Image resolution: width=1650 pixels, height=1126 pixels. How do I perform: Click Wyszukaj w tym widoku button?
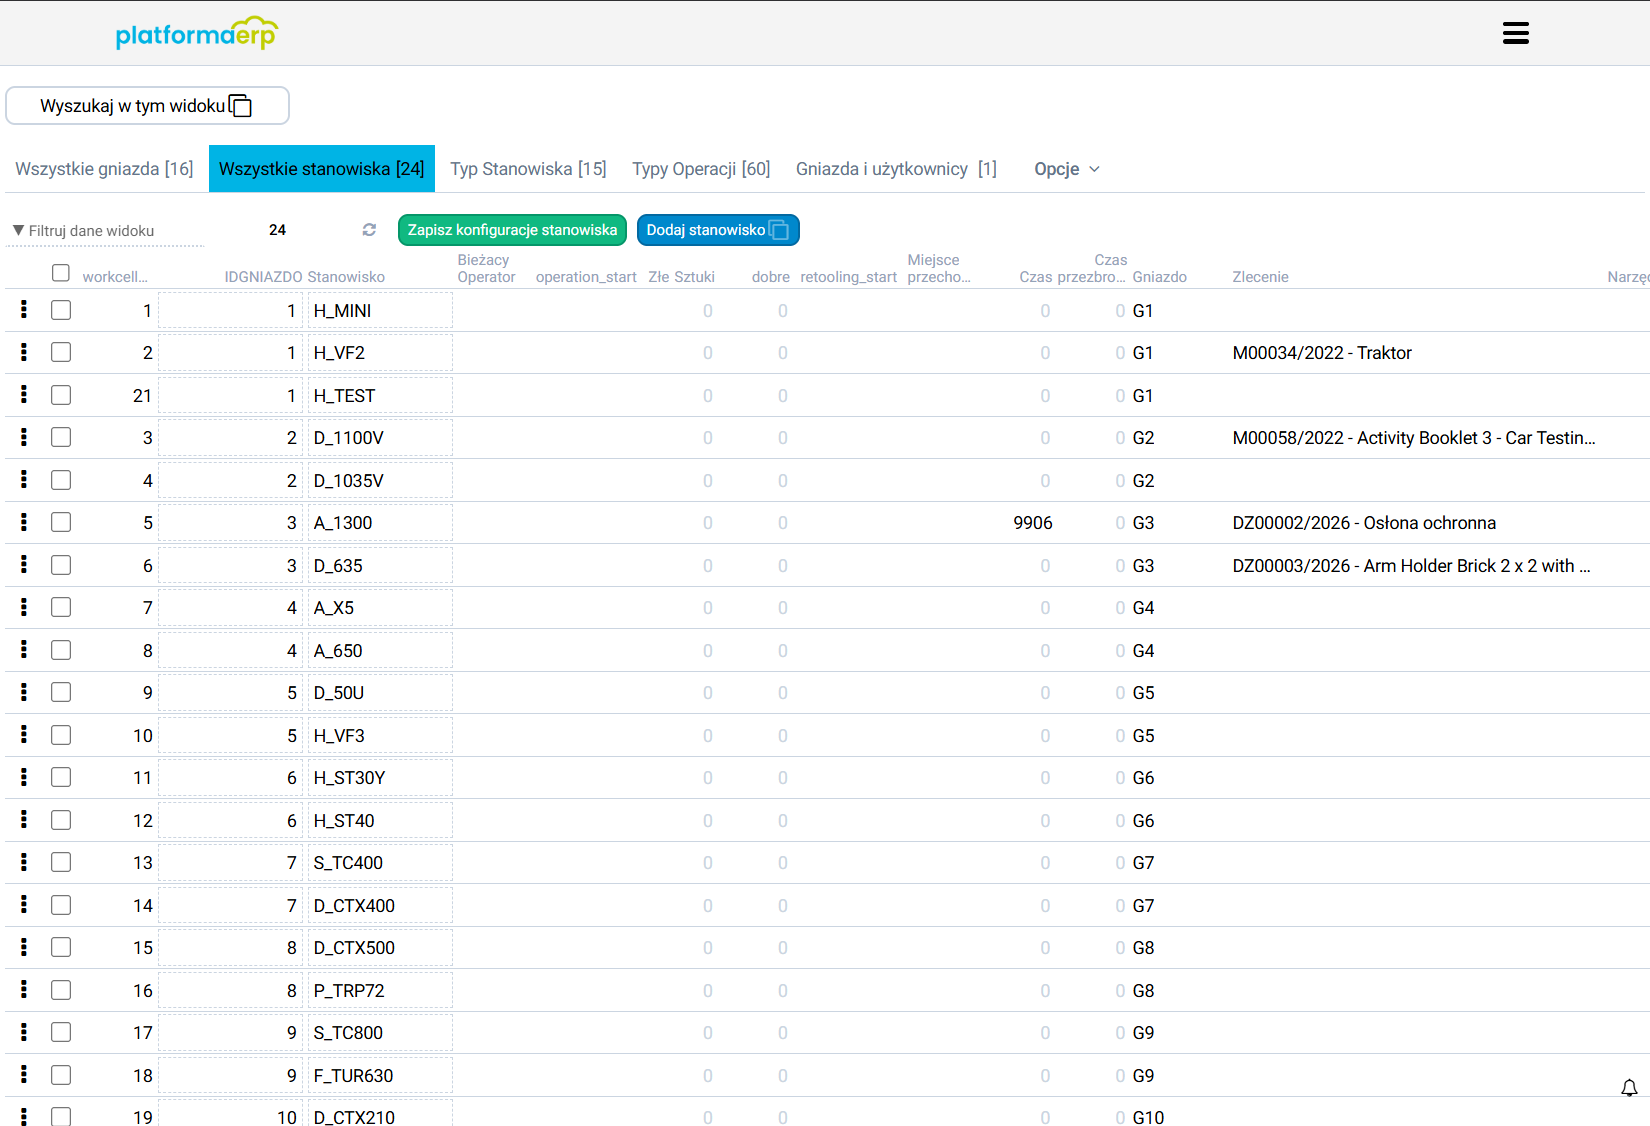[148, 106]
